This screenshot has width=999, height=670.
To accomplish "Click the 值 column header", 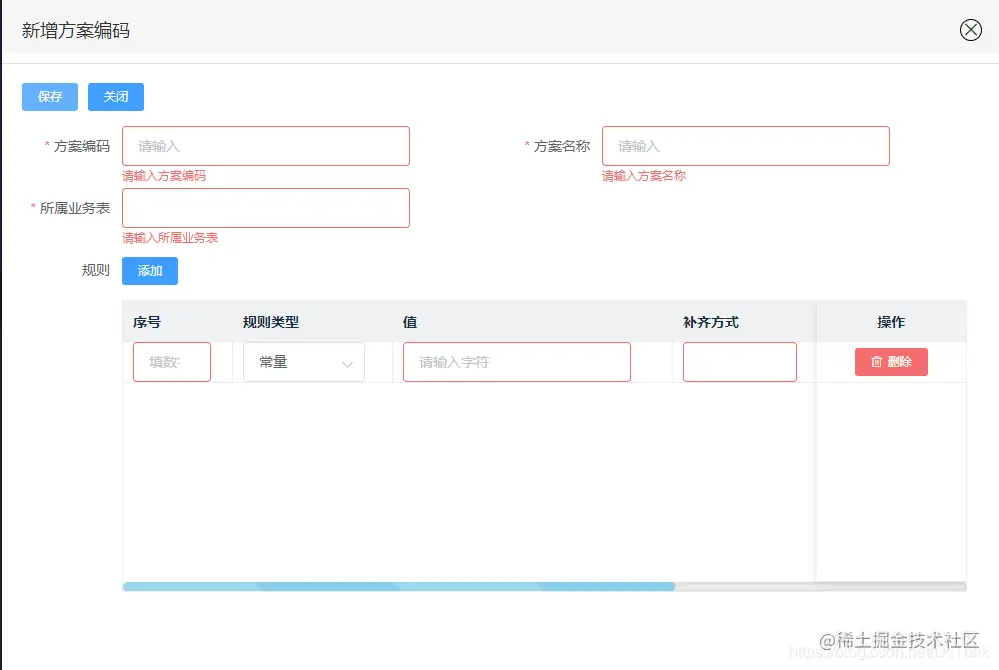I will pyautogui.click(x=410, y=322).
